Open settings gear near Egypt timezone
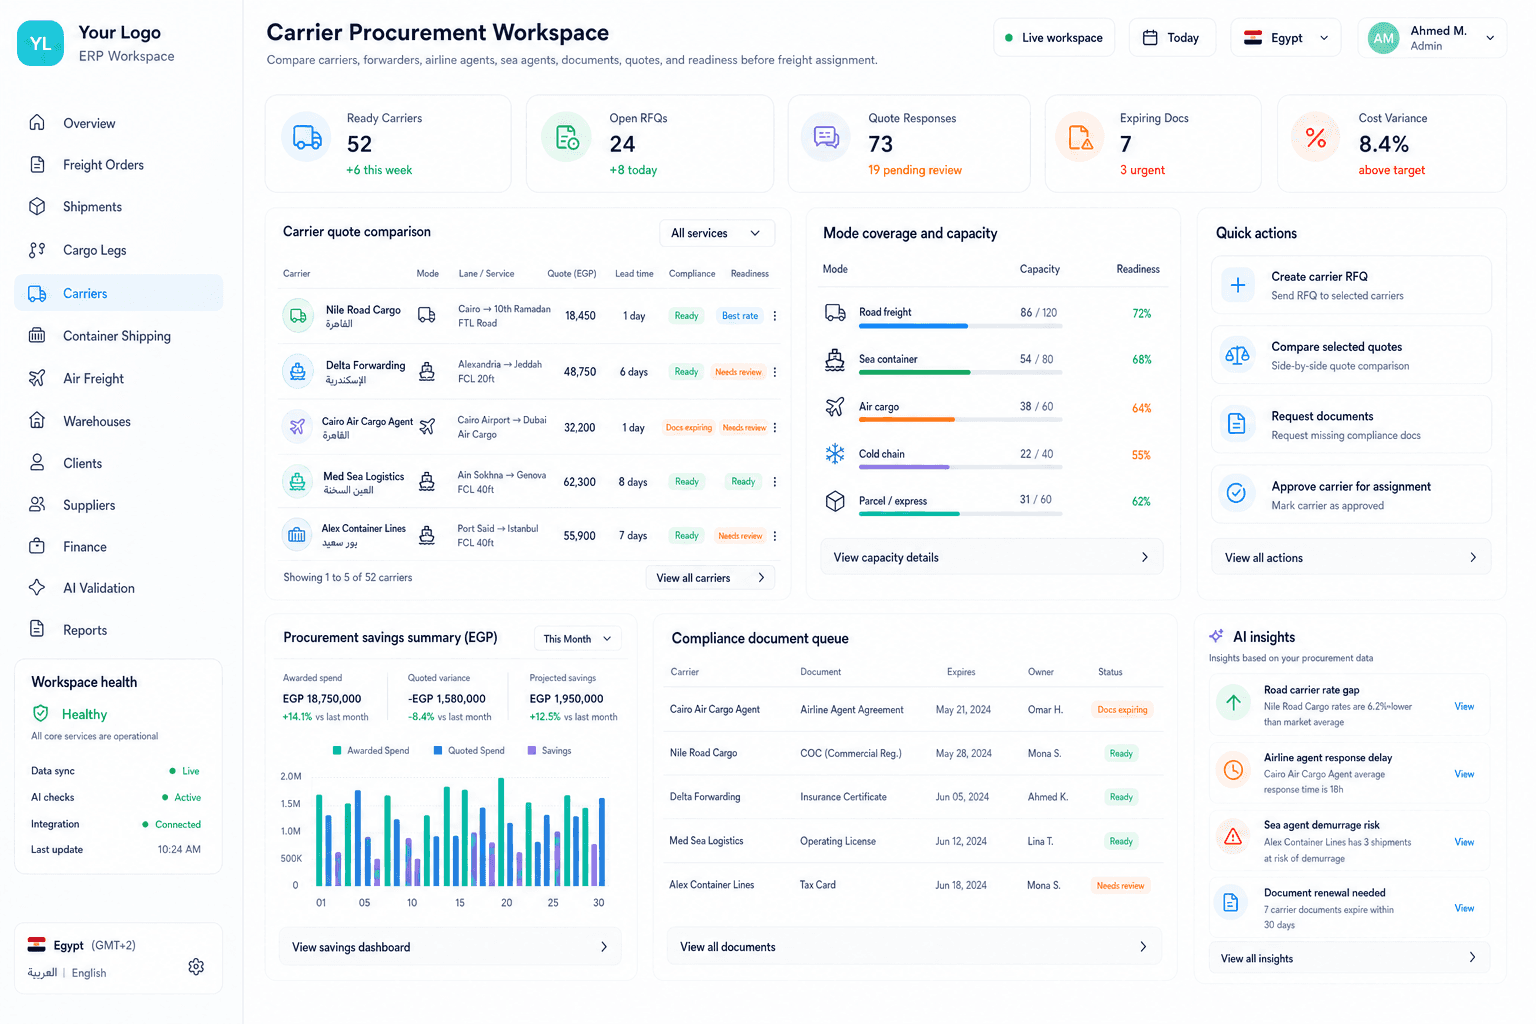The height and width of the screenshot is (1024, 1536). pos(196,966)
